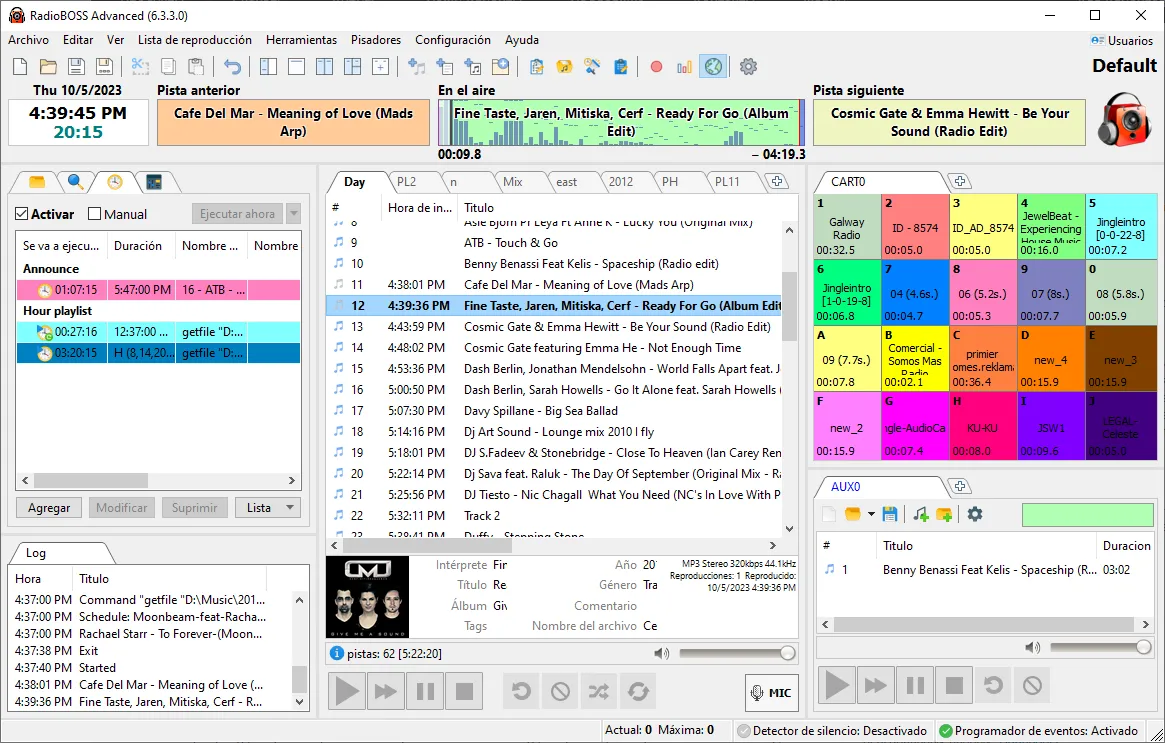Add a new cart tab next to CART0
1165x743 pixels.
(959, 181)
